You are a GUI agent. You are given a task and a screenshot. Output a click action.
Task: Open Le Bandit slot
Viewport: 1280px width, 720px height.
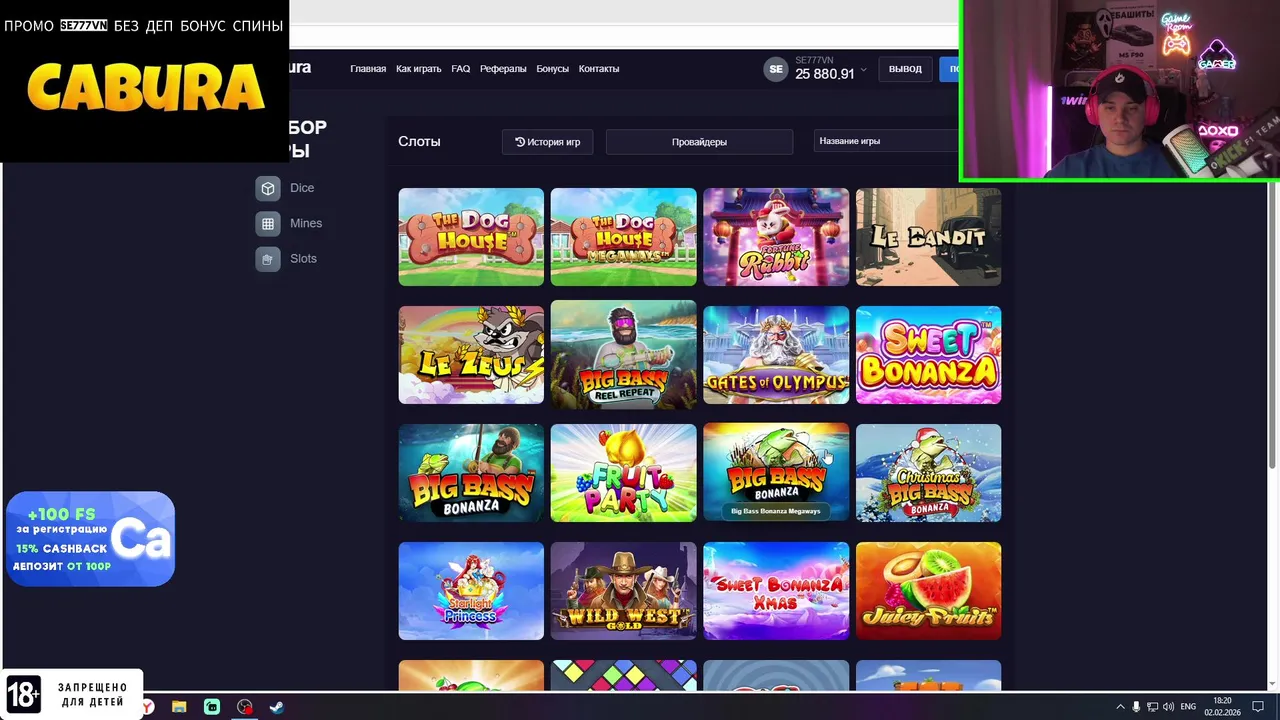928,237
